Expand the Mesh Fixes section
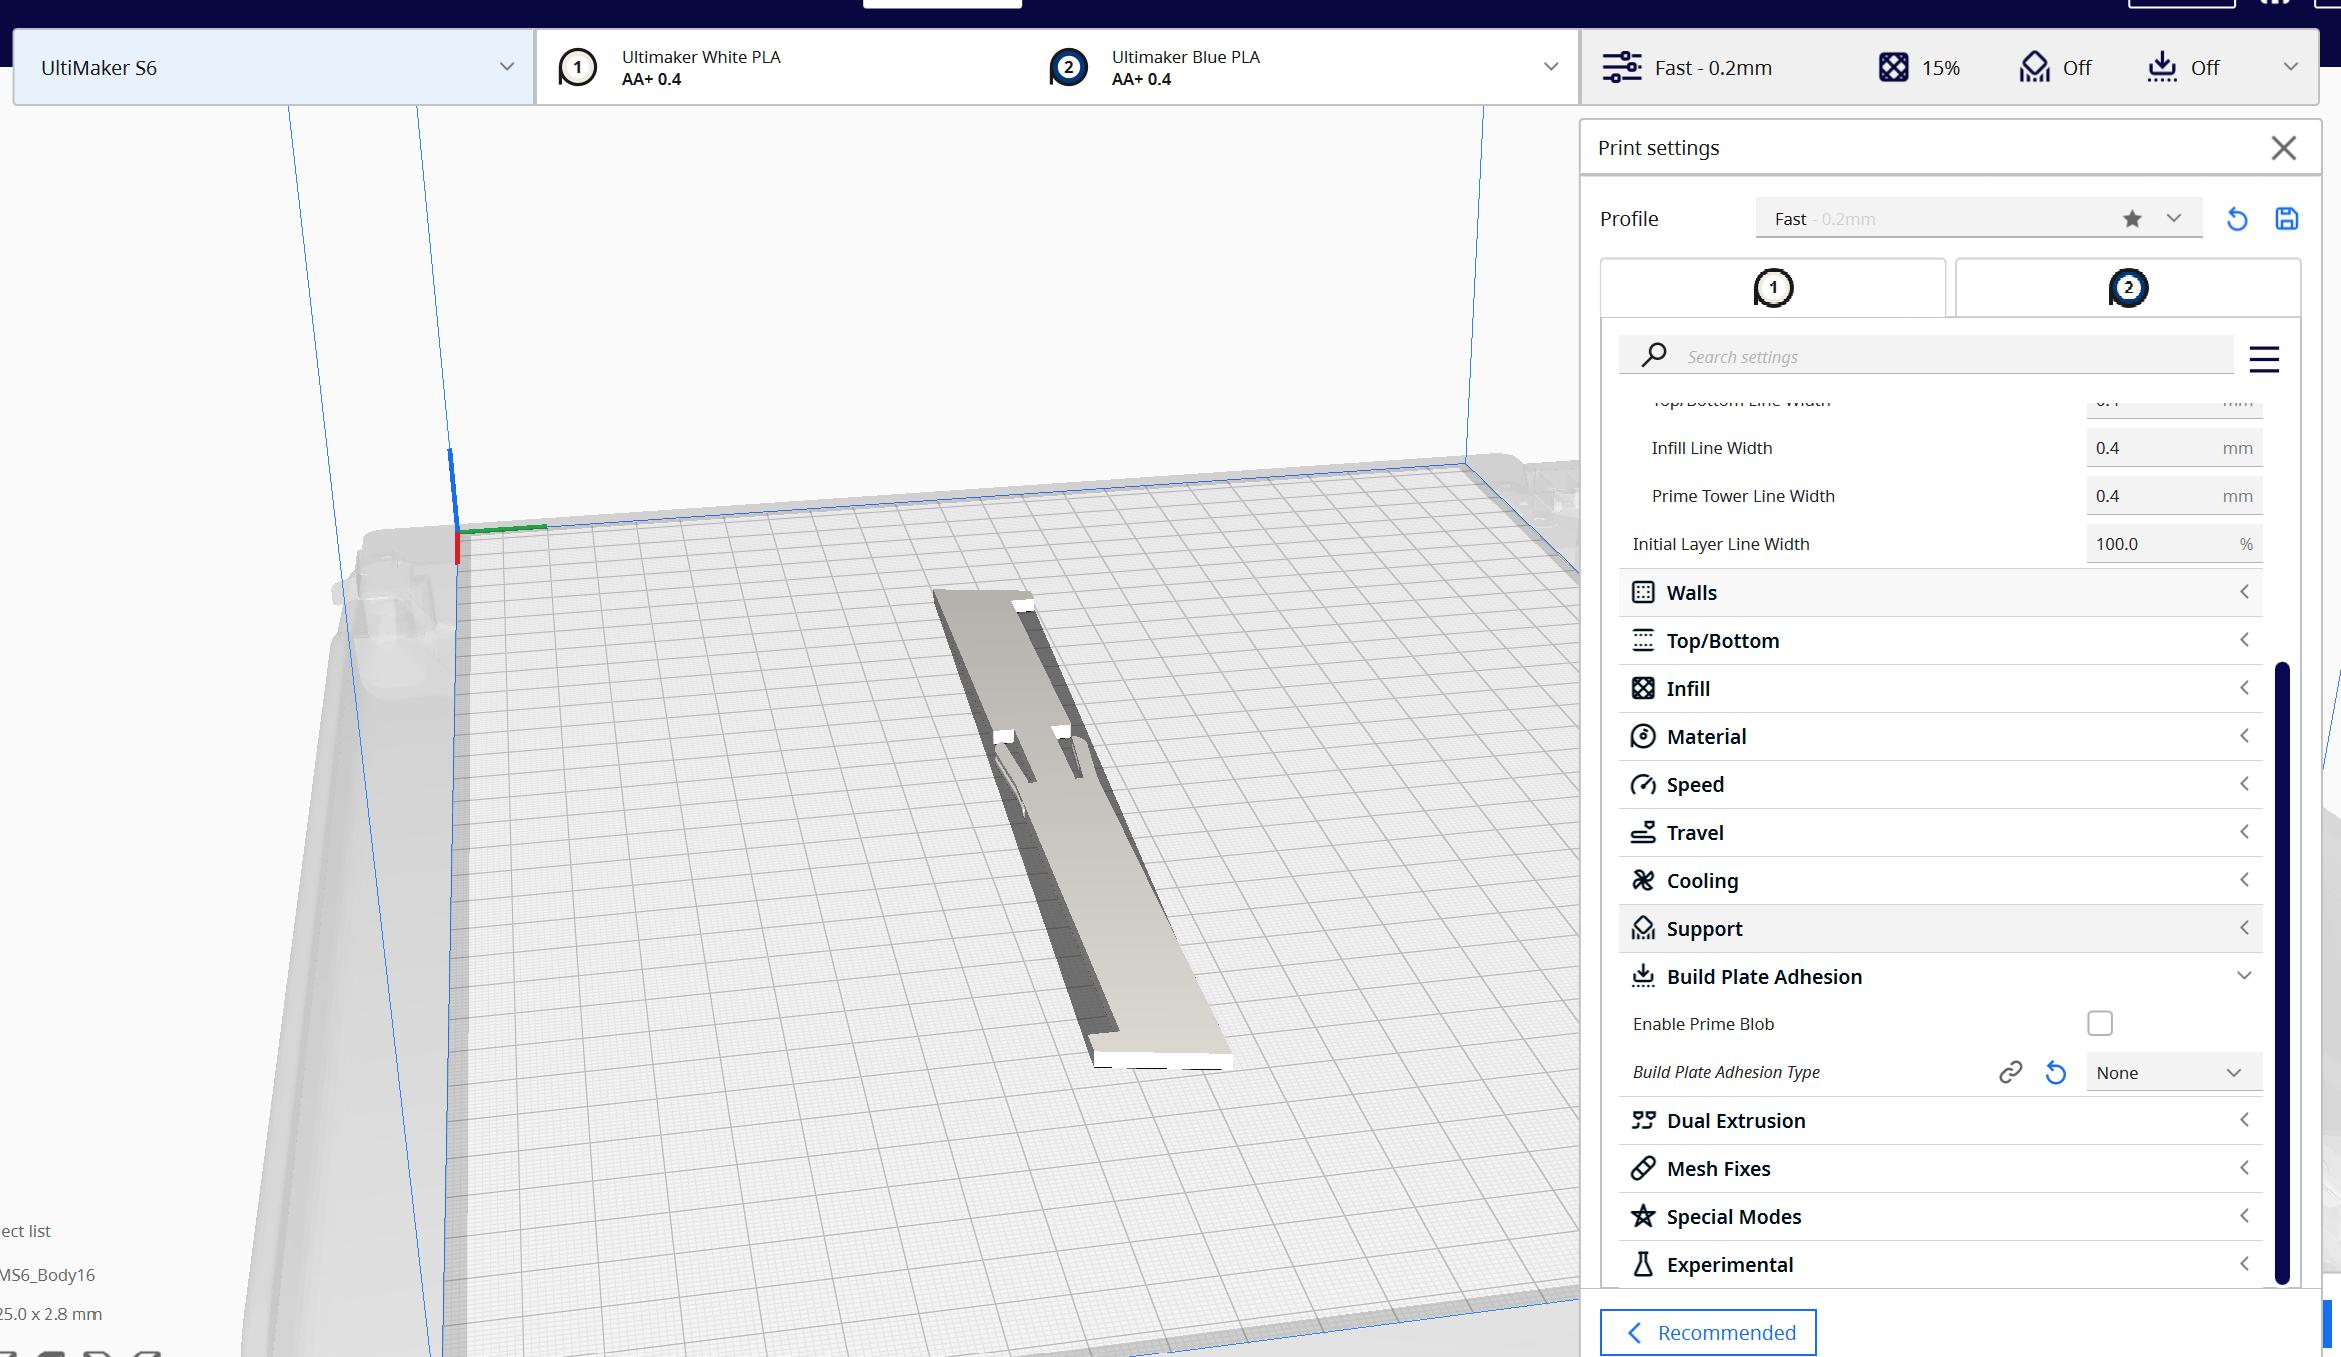The height and width of the screenshot is (1357, 2341). tap(1940, 1168)
